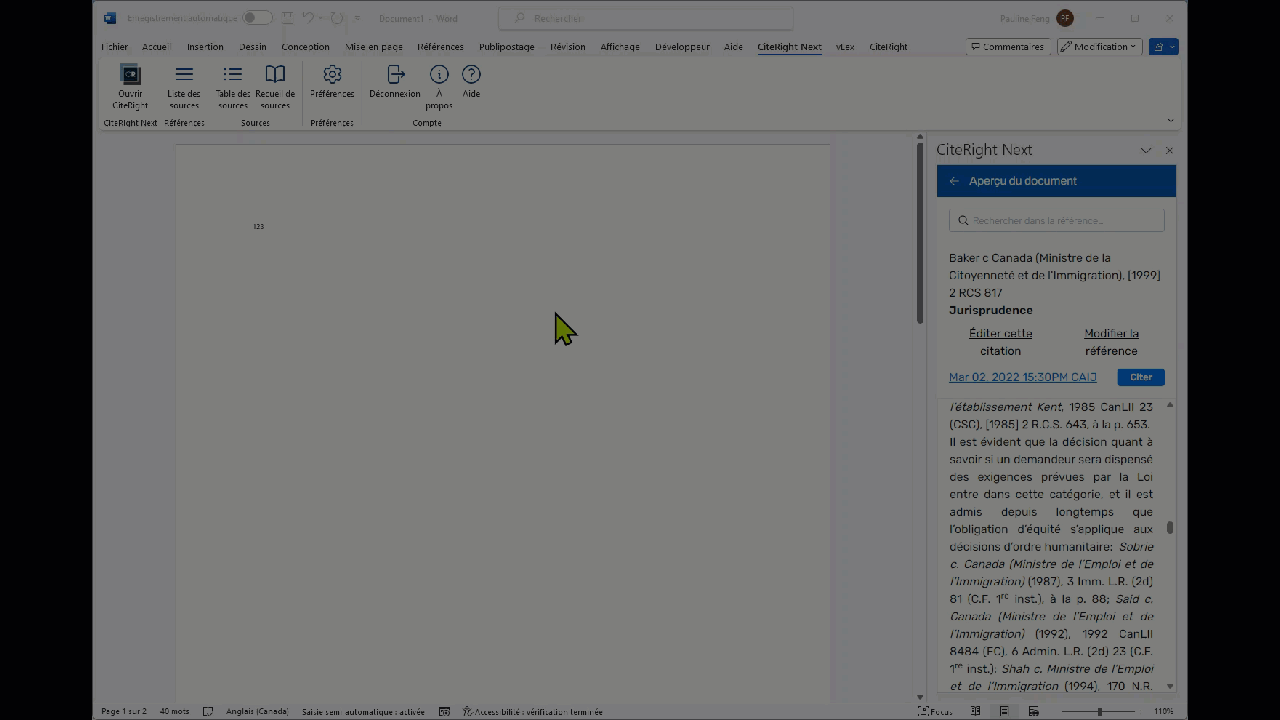Open the Accueil tab
This screenshot has width=1280, height=720.
point(155,47)
